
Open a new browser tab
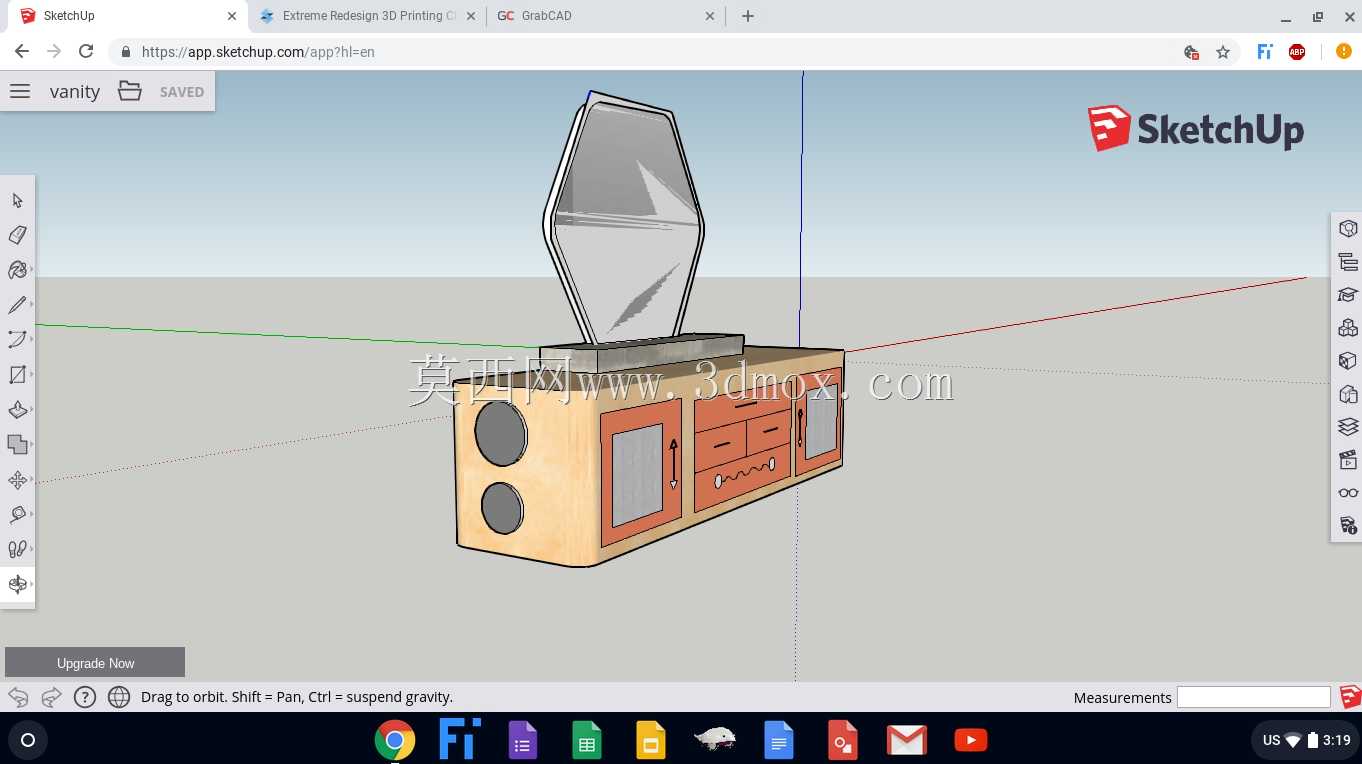click(748, 16)
